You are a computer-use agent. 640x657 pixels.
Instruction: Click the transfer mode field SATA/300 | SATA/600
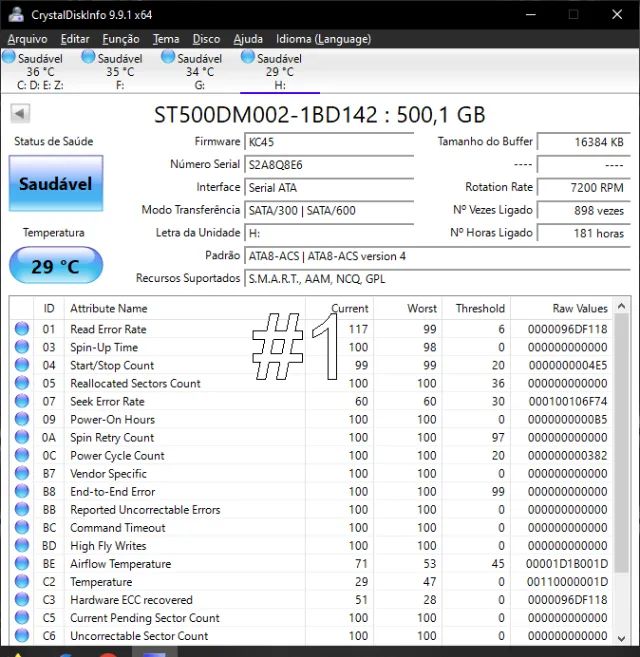pyautogui.click(x=329, y=210)
